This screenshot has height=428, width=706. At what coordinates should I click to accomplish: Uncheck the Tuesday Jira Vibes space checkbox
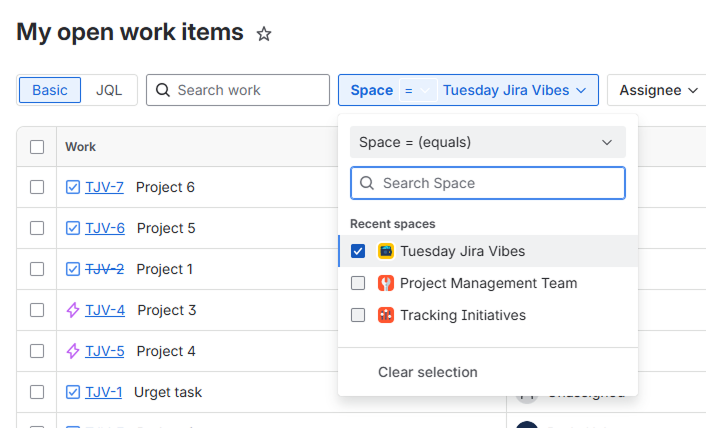pos(358,251)
